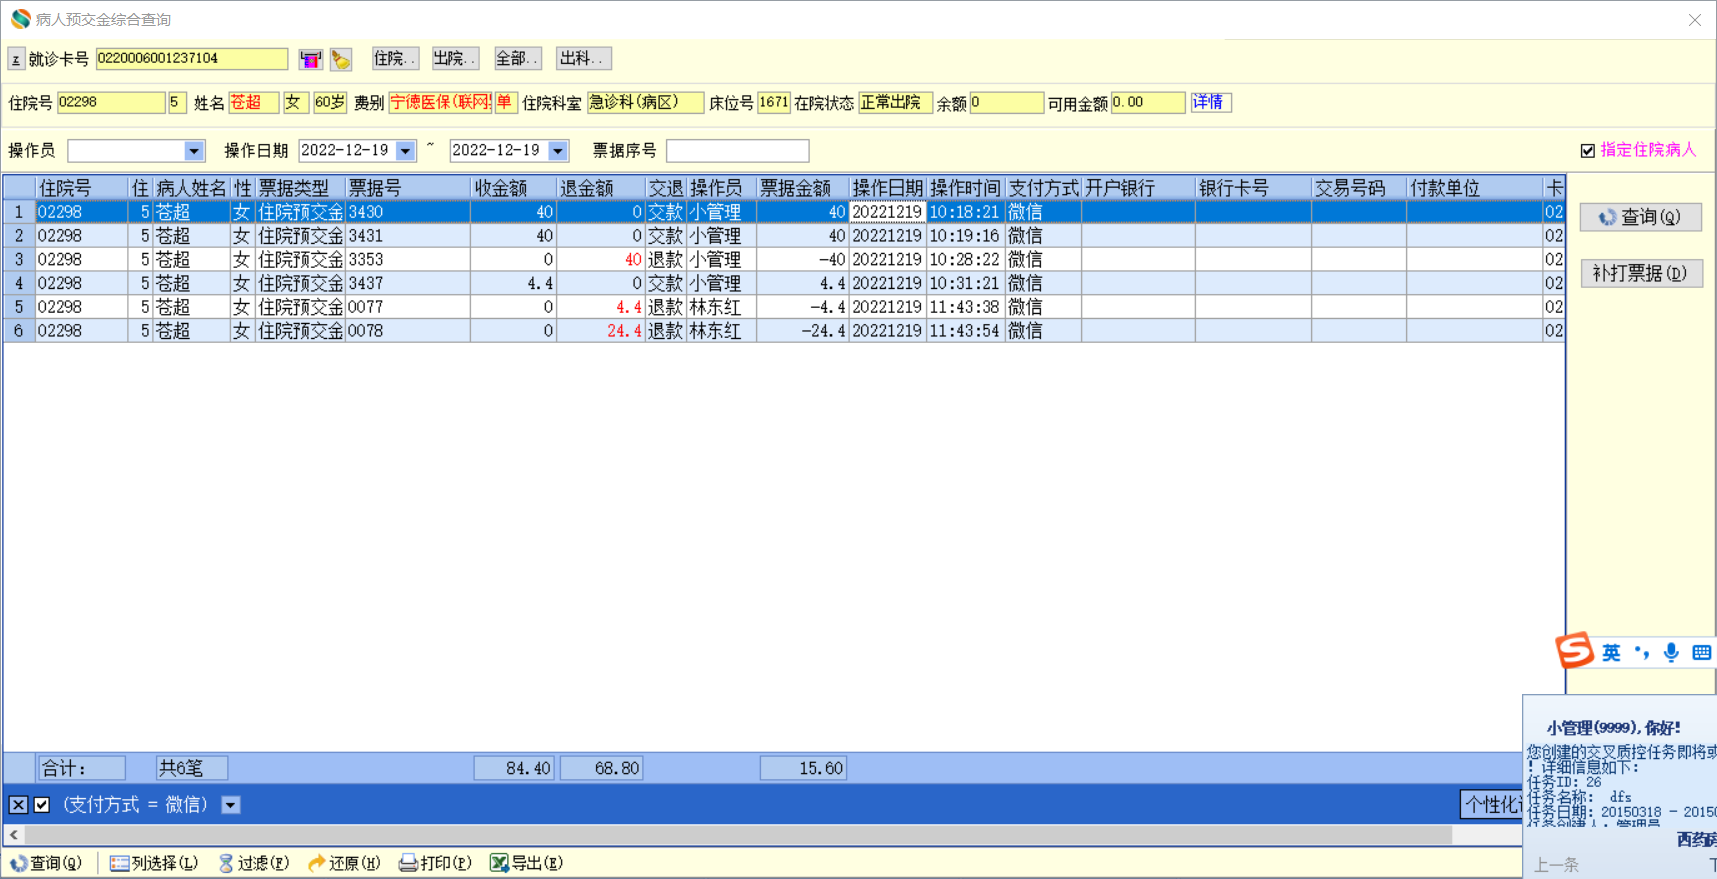Click the broom clear icon

click(341, 59)
